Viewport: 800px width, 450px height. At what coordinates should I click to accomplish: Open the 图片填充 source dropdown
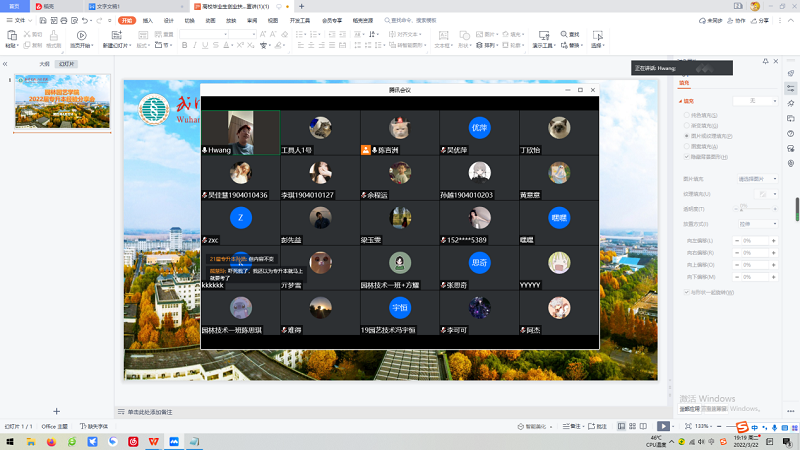tap(757, 178)
